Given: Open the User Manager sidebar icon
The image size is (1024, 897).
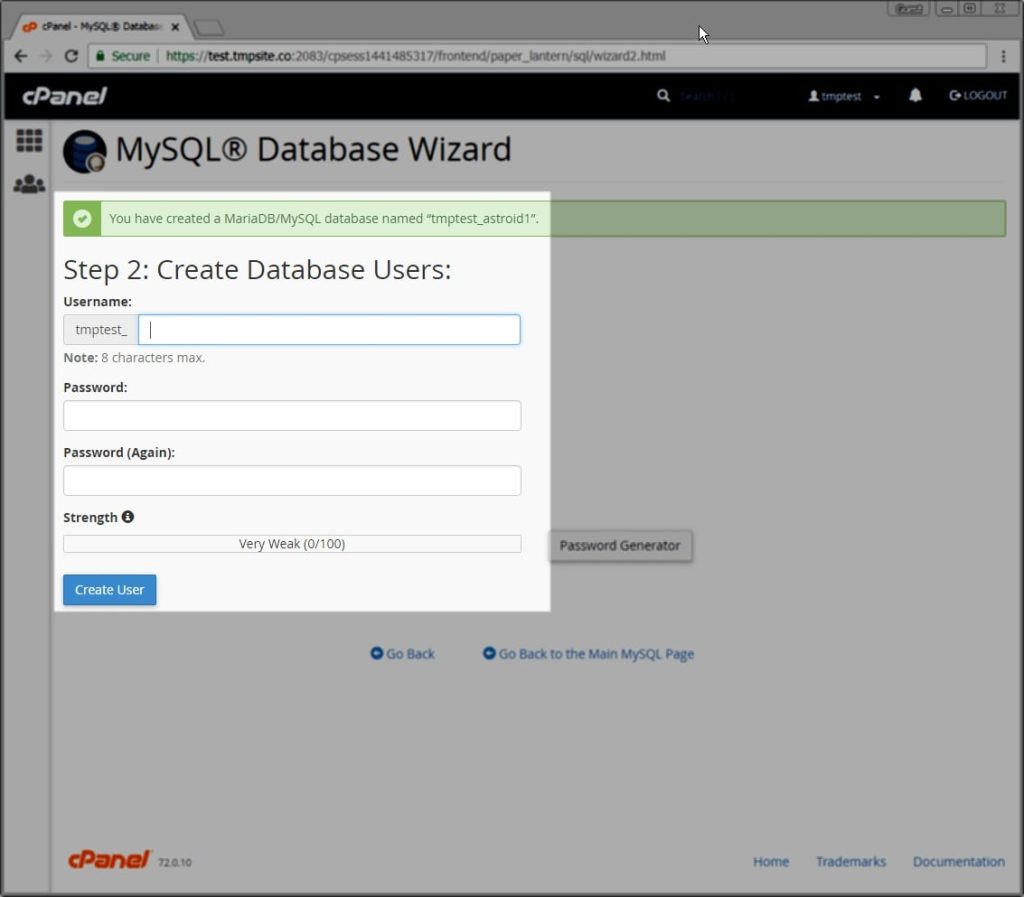Looking at the screenshot, I should coord(29,184).
